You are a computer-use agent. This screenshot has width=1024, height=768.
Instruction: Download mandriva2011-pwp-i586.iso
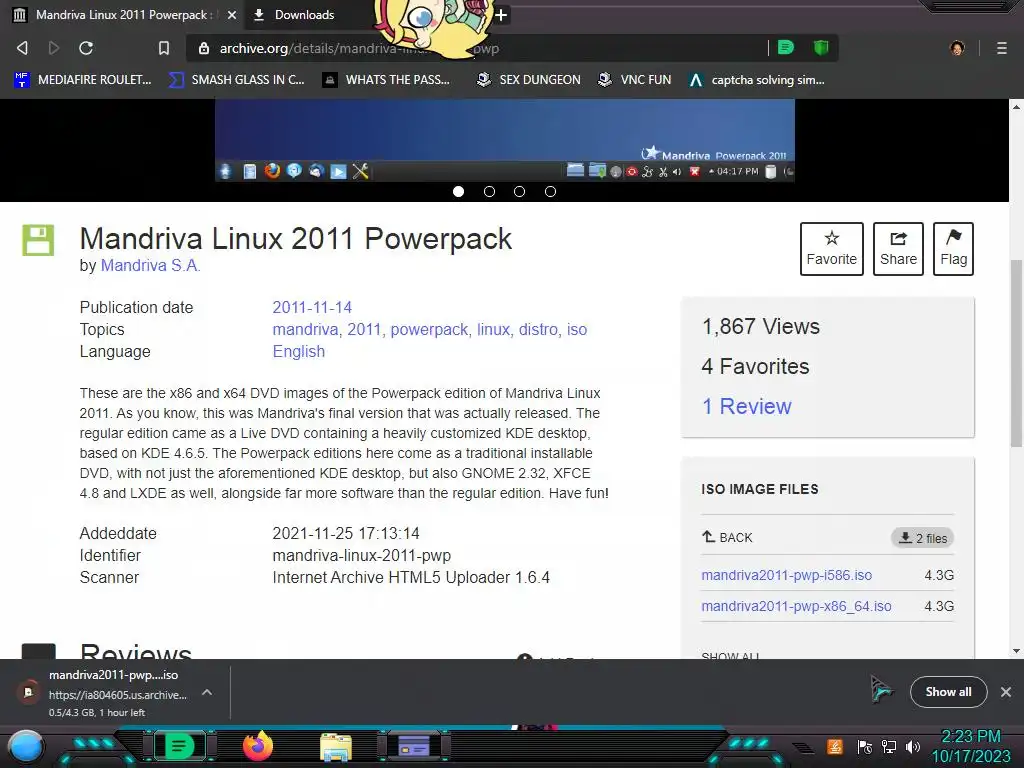coord(786,575)
